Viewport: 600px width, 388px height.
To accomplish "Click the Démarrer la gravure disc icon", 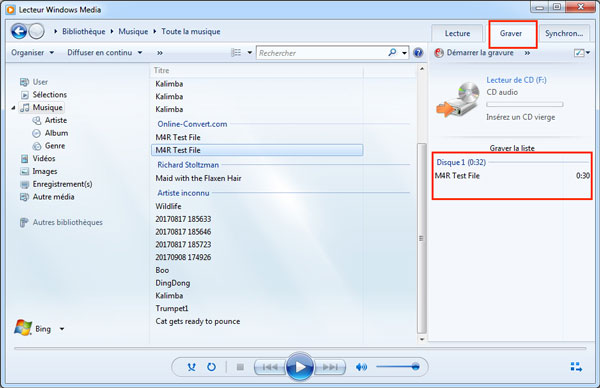I will point(439,53).
